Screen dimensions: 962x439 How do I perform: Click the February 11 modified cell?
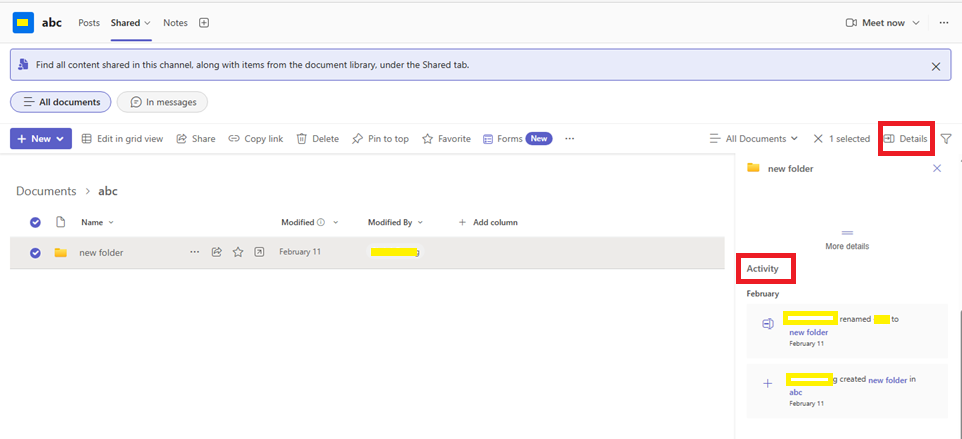click(300, 252)
